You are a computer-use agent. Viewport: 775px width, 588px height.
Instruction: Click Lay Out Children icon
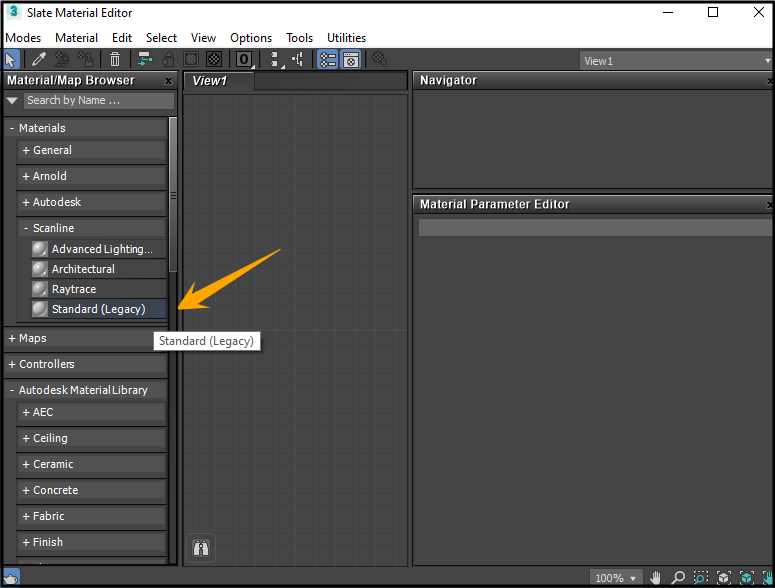(x=298, y=60)
